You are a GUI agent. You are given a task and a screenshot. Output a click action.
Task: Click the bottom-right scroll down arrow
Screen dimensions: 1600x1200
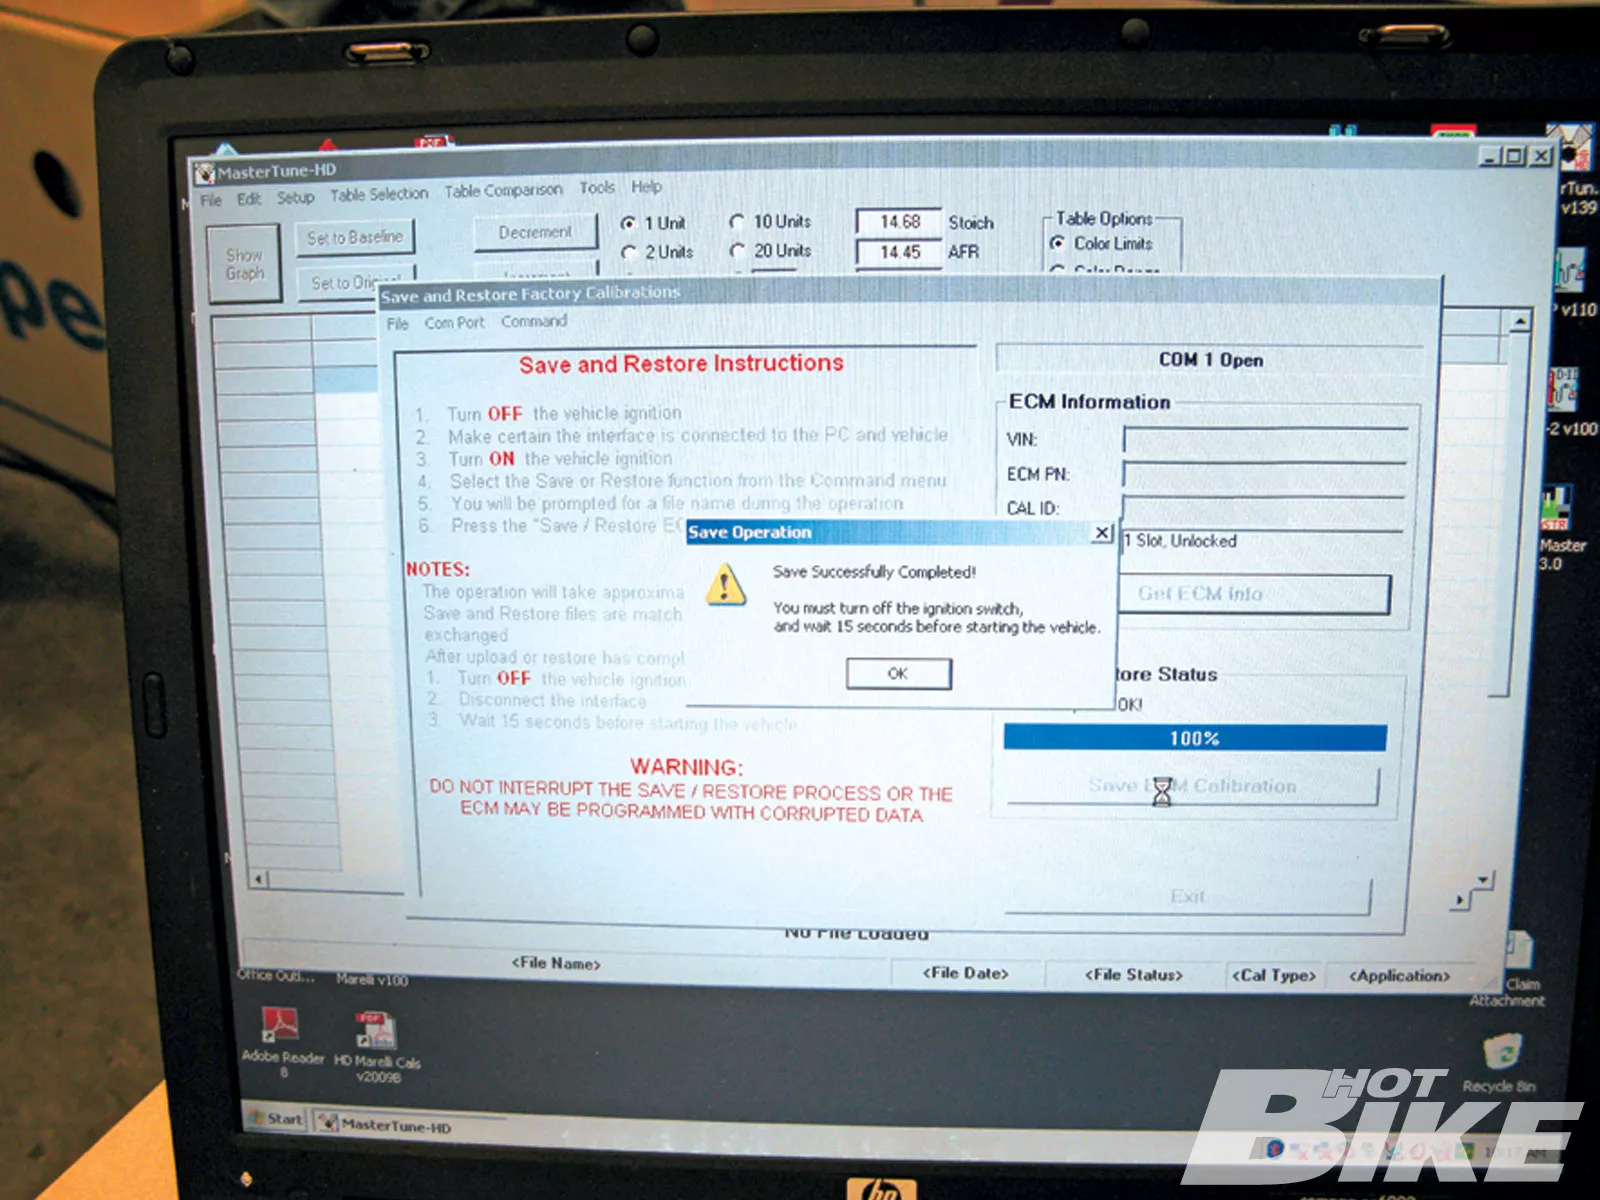coord(1484,880)
